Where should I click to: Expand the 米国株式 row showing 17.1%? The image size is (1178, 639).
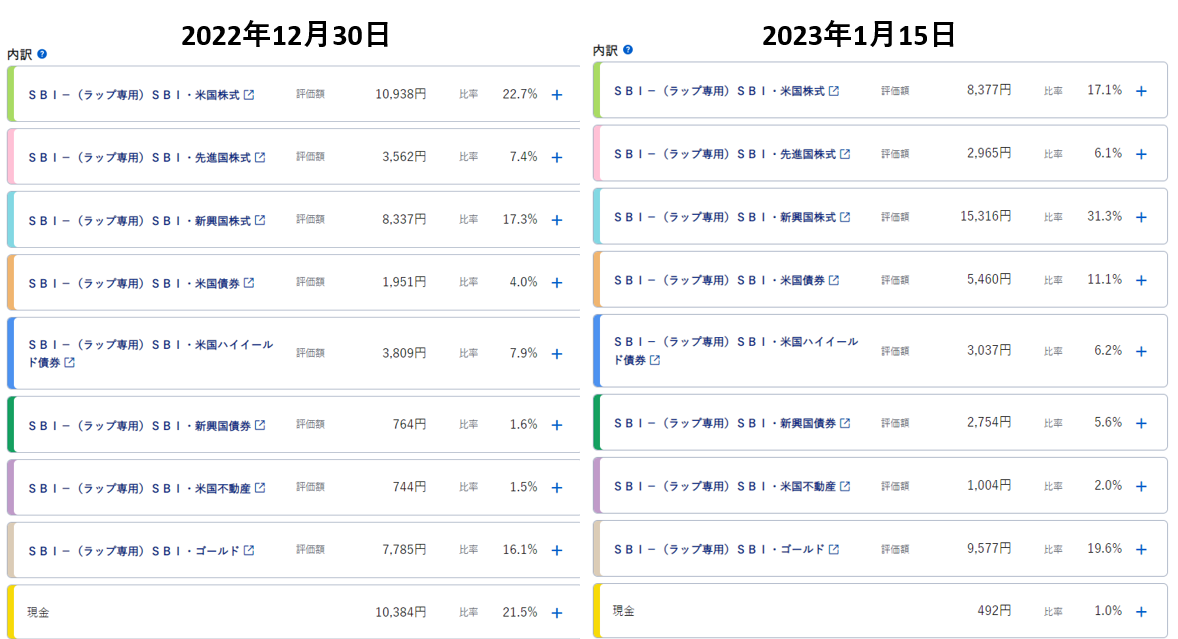tap(1141, 91)
